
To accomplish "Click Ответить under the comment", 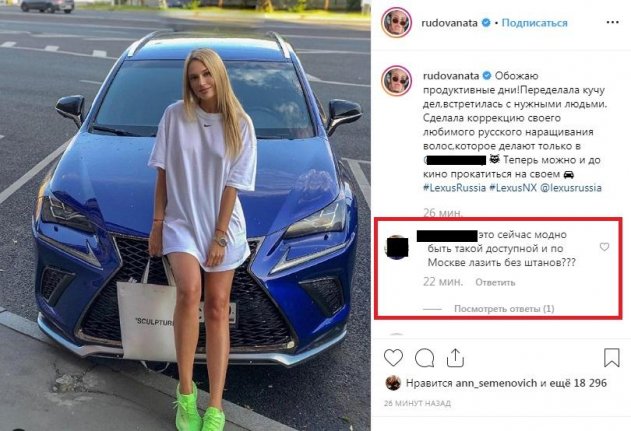I will [495, 283].
